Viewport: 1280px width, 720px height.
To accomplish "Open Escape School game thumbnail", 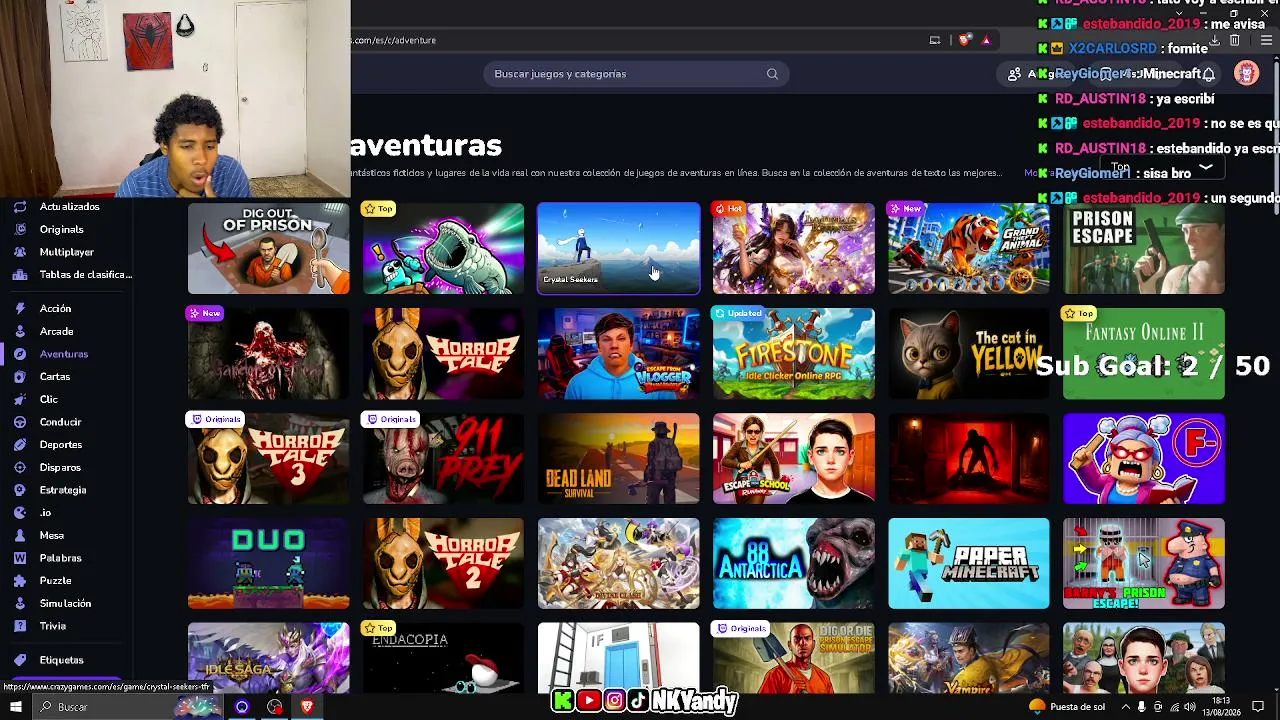I will click(794, 459).
